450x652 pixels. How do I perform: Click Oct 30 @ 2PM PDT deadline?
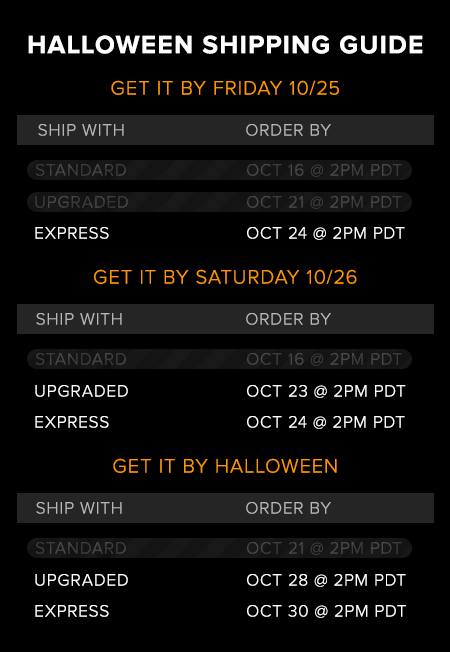pyautogui.click(x=326, y=611)
